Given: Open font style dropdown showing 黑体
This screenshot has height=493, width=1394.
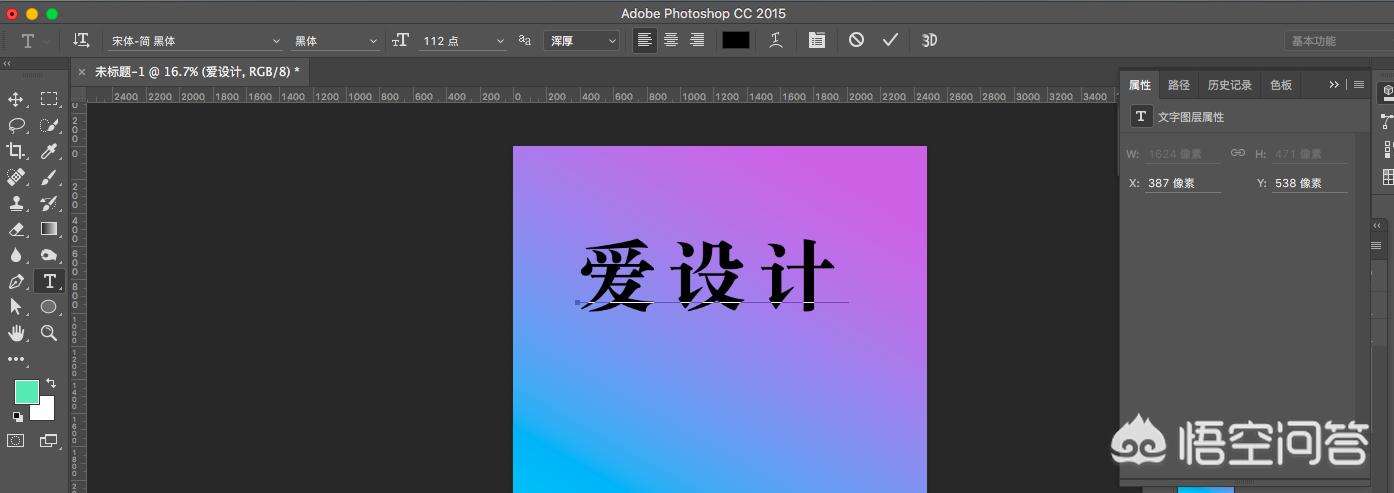Looking at the screenshot, I should (x=336, y=41).
